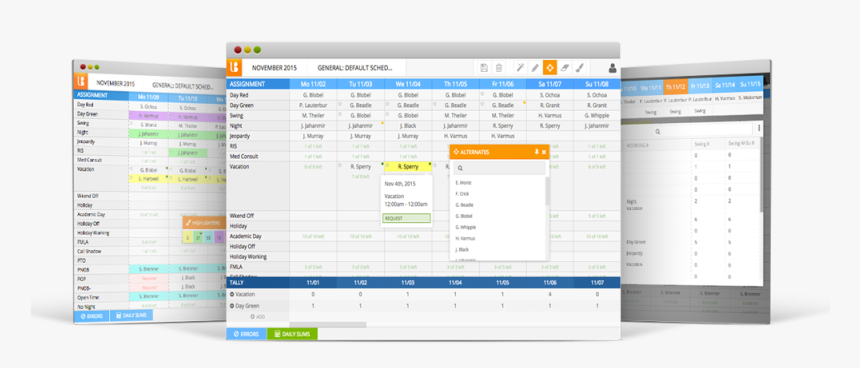Click the trash delete icon in toolbar
The image size is (860, 368).
499,68
